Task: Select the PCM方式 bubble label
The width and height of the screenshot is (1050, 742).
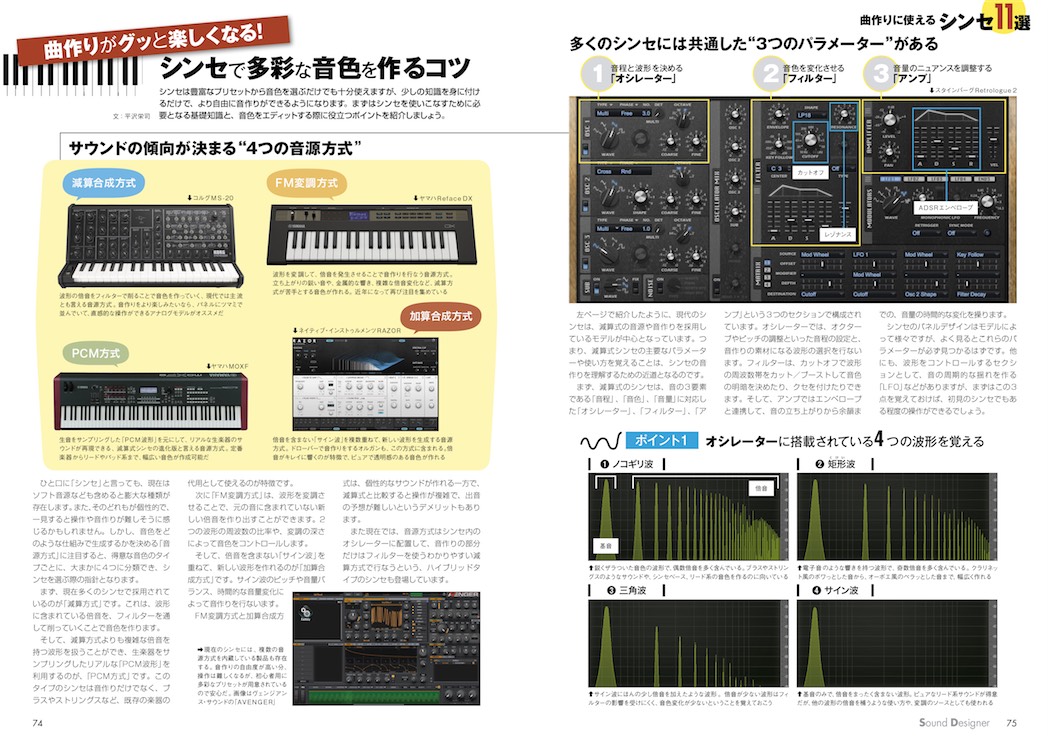Action: pyautogui.click(x=96, y=353)
